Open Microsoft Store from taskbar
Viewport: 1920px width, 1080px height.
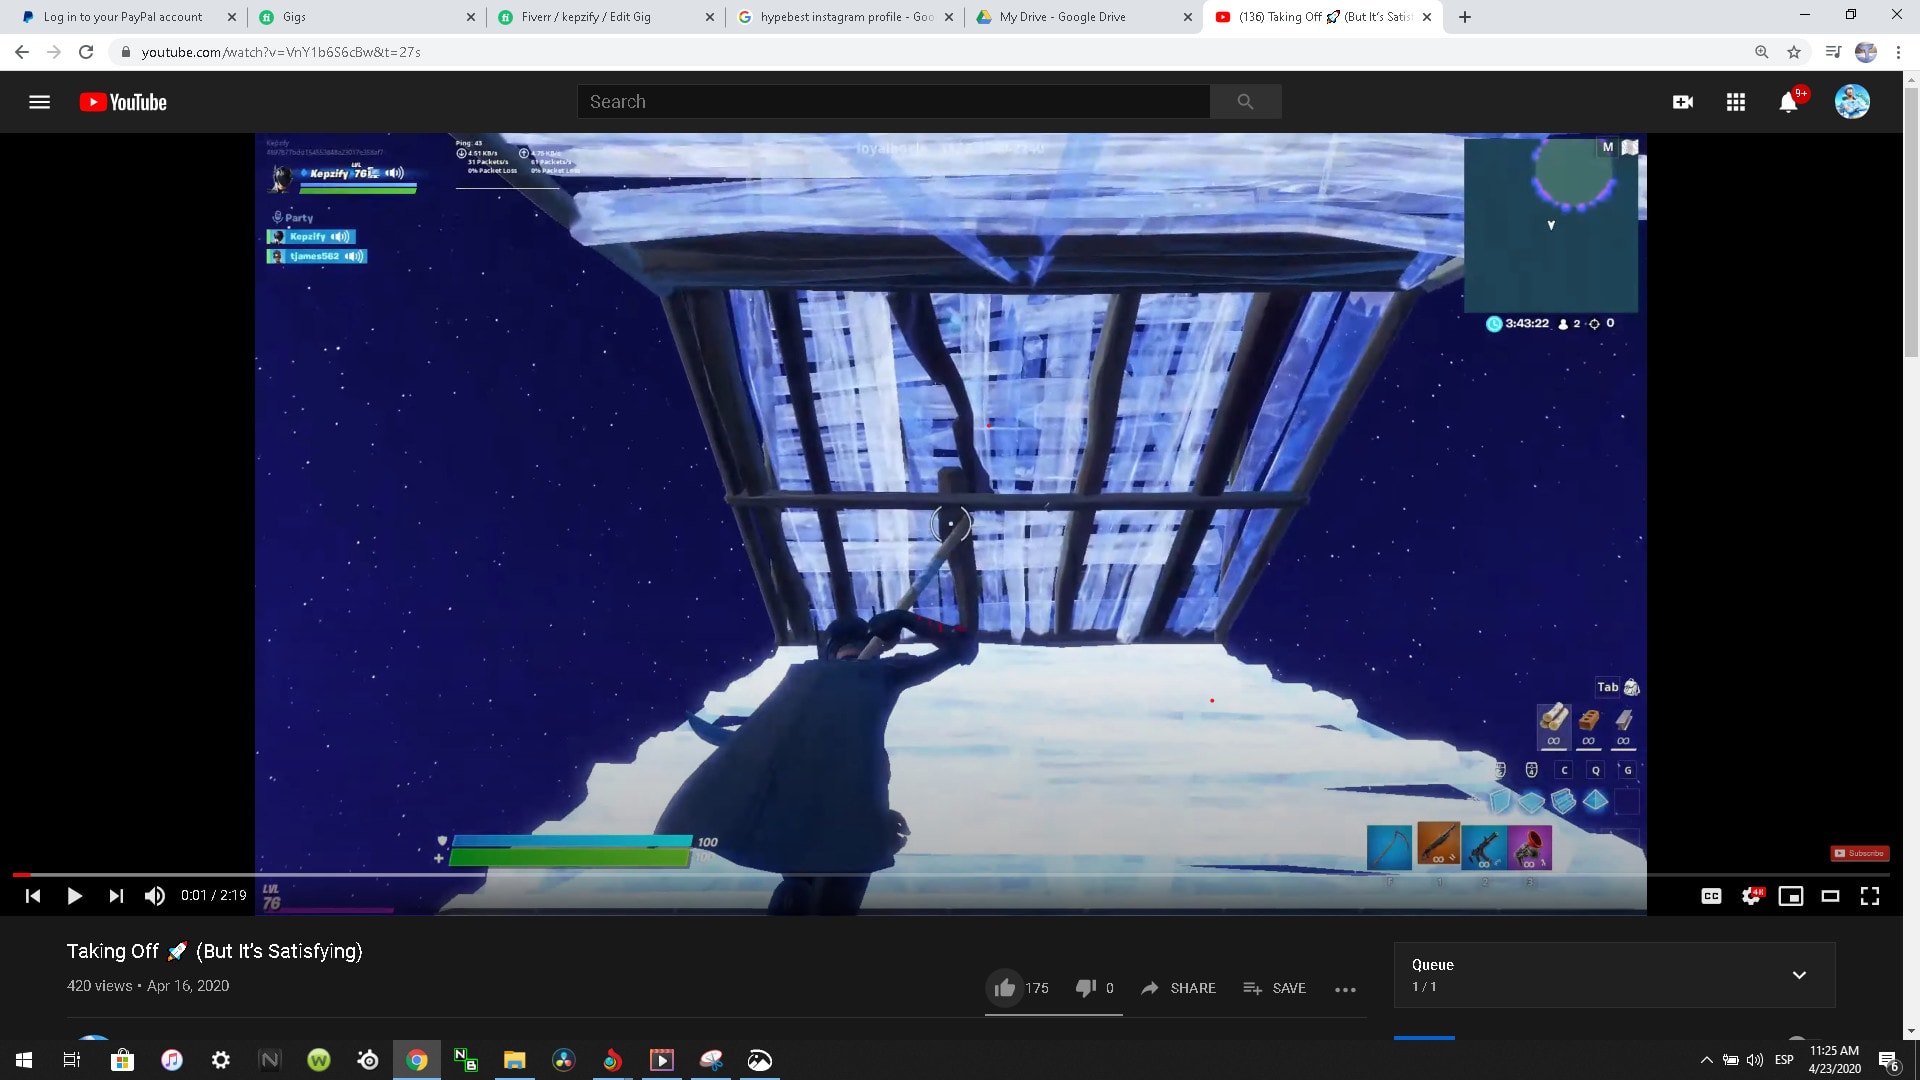[122, 1060]
